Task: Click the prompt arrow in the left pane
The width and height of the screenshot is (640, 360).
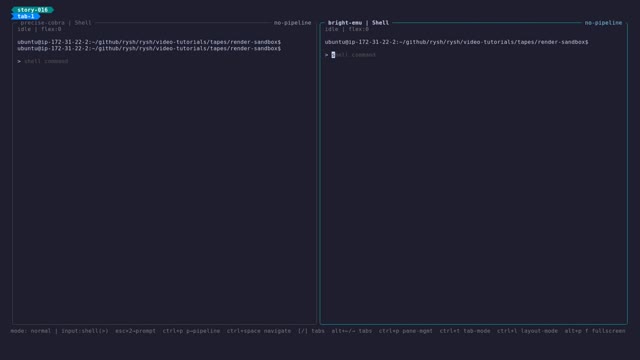Action: click(19, 61)
